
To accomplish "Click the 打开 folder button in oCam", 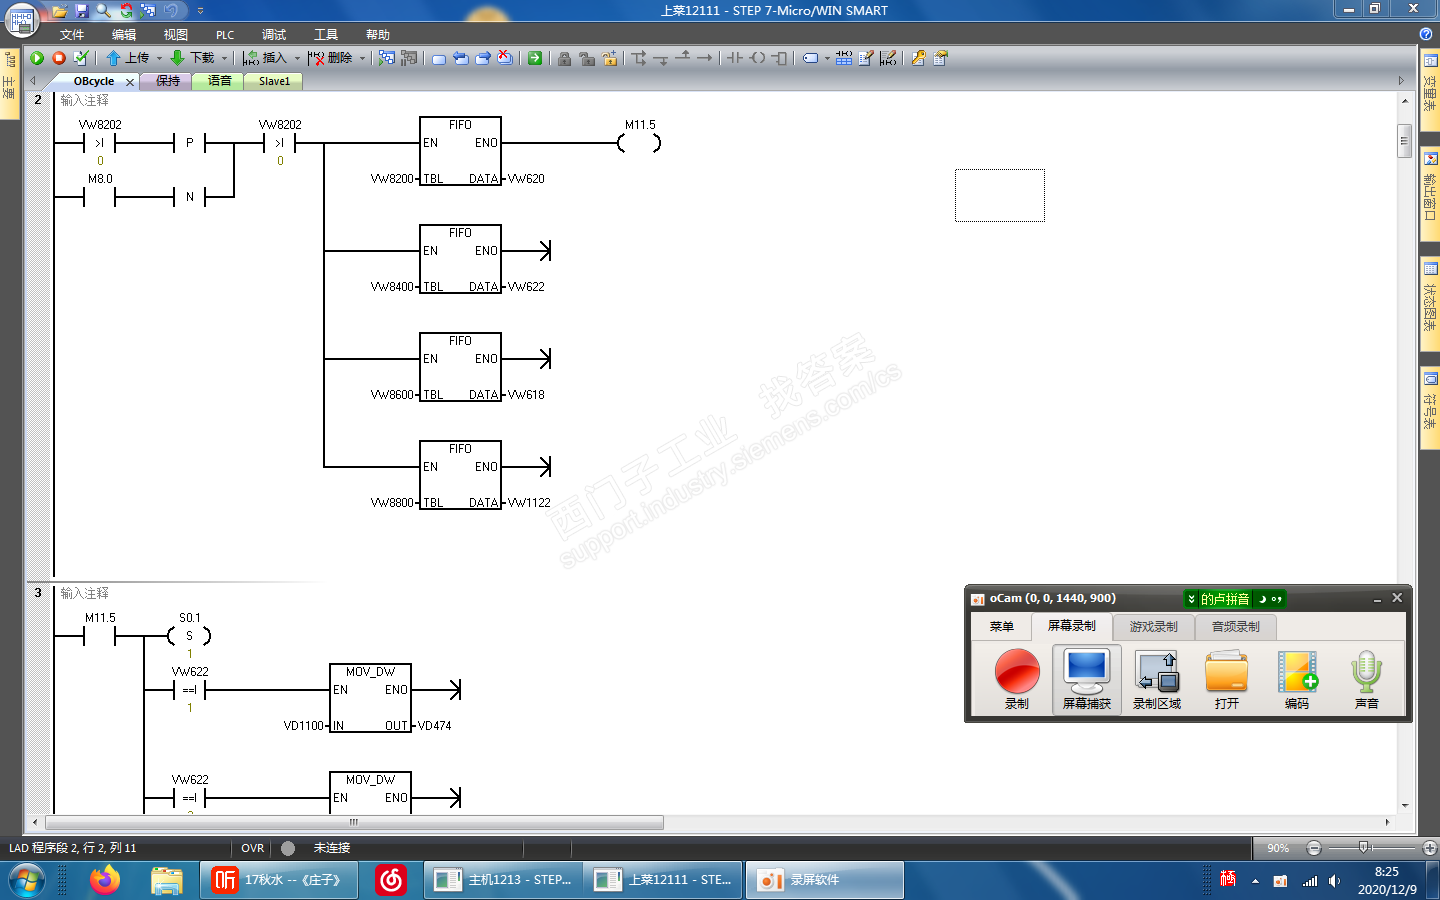I will point(1227,679).
